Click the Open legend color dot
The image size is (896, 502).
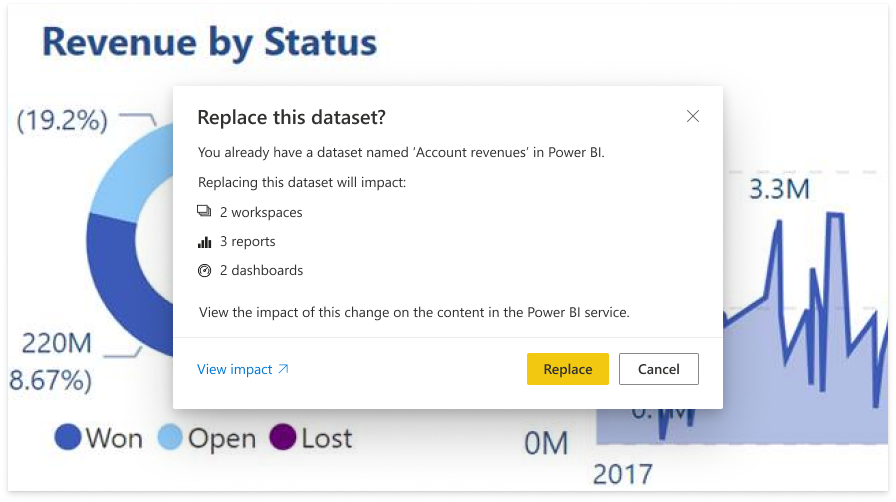tap(171, 438)
